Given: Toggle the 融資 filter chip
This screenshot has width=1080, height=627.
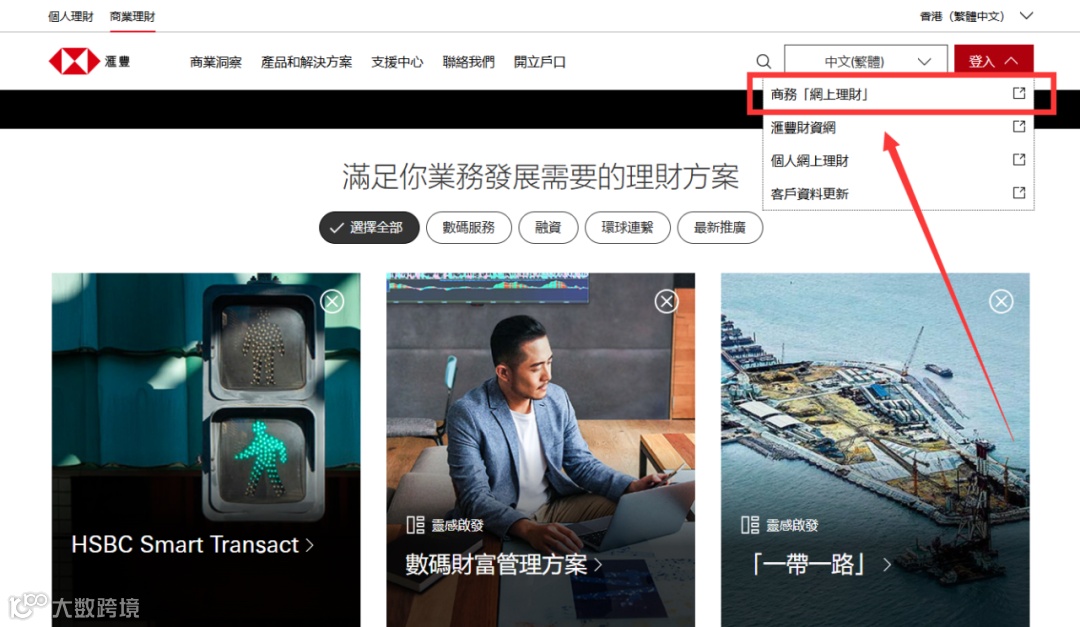Looking at the screenshot, I should [x=548, y=227].
